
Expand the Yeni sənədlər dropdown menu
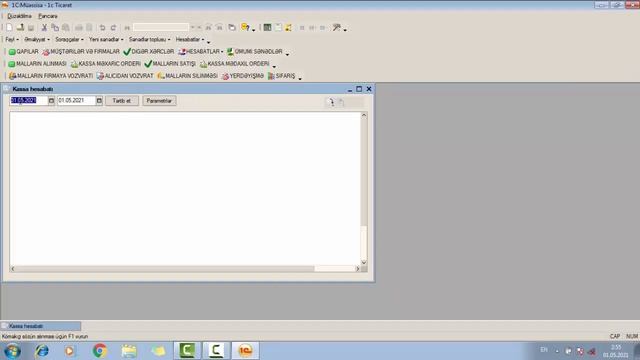pyautogui.click(x=106, y=40)
